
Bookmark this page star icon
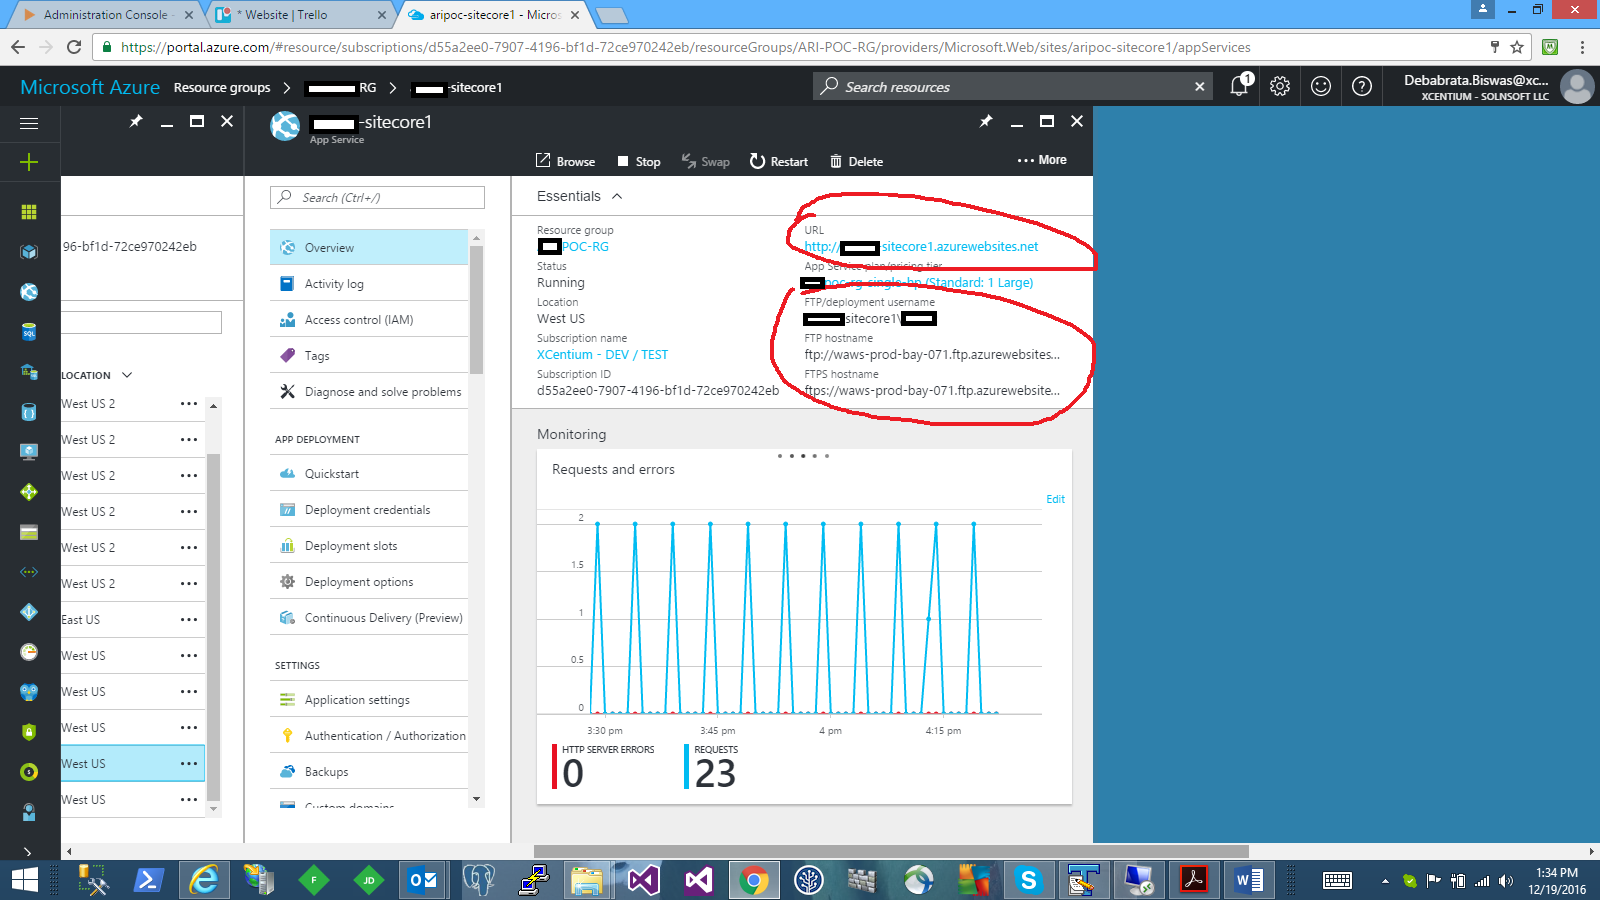[x=1517, y=47]
